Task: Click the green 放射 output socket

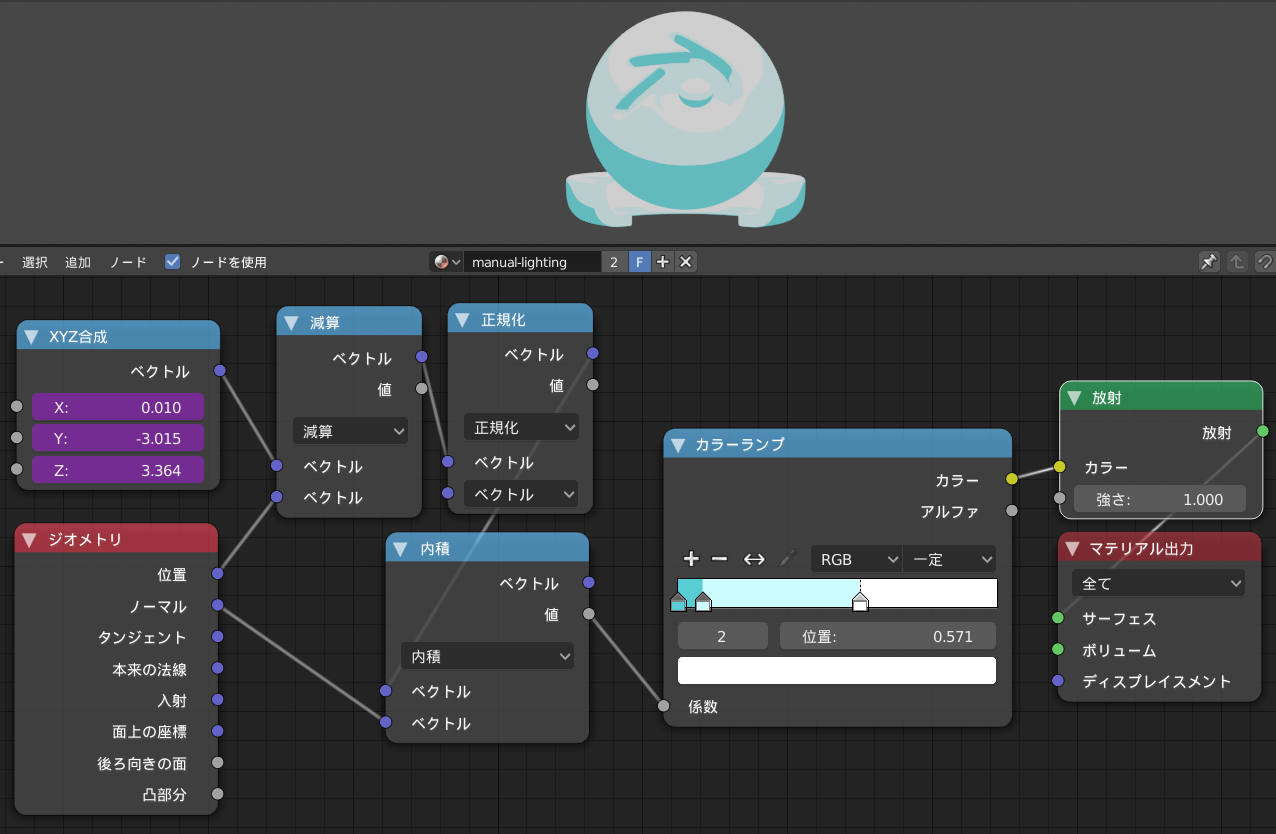Action: click(1262, 432)
